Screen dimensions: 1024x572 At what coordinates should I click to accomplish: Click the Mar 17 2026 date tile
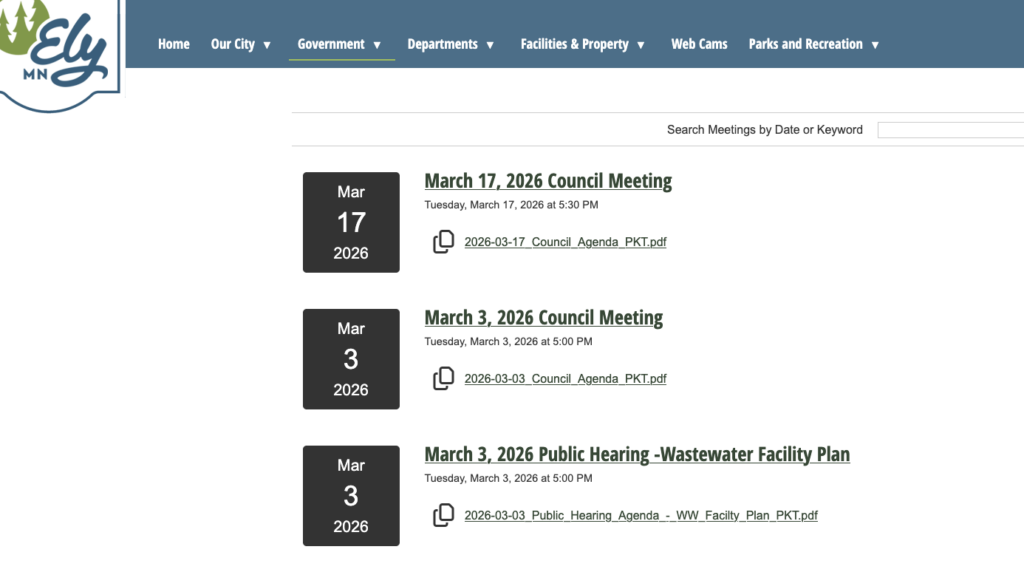click(x=351, y=222)
